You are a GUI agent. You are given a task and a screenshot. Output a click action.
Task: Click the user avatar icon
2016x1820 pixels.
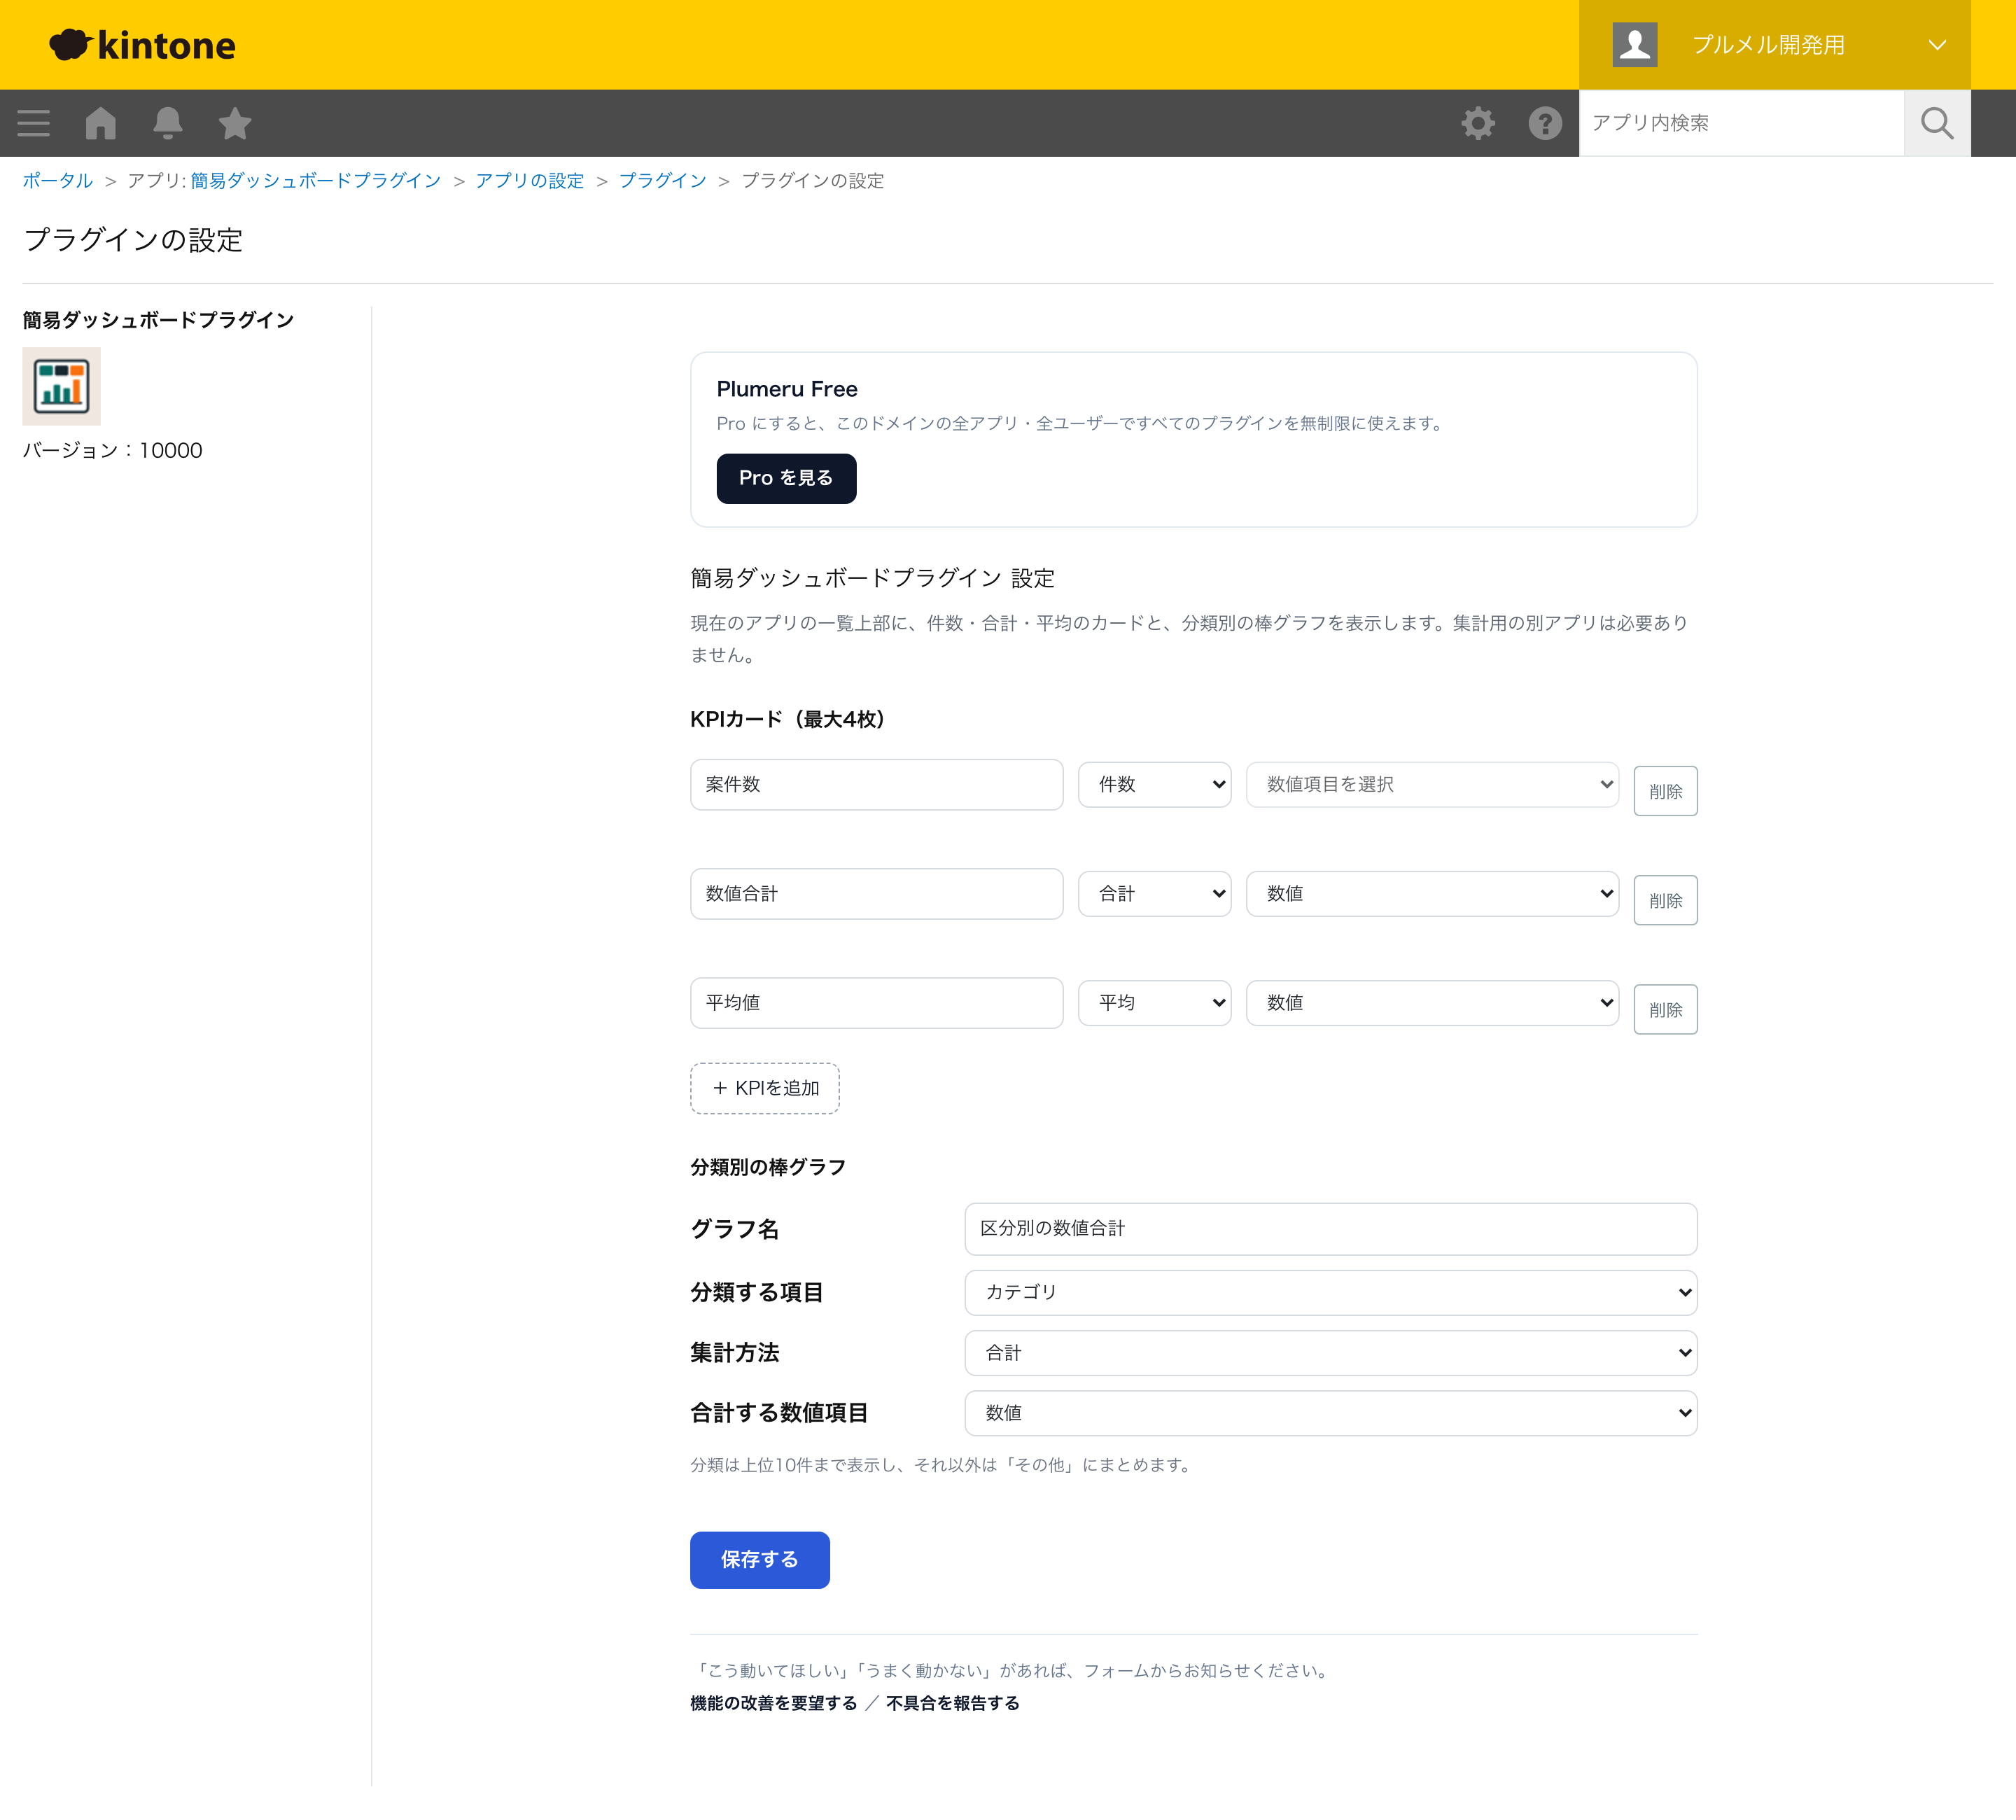[1635, 45]
